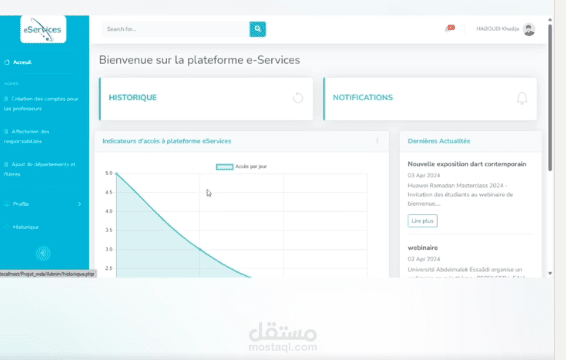Click inside the Search for field
566x360 pixels.
point(176,29)
